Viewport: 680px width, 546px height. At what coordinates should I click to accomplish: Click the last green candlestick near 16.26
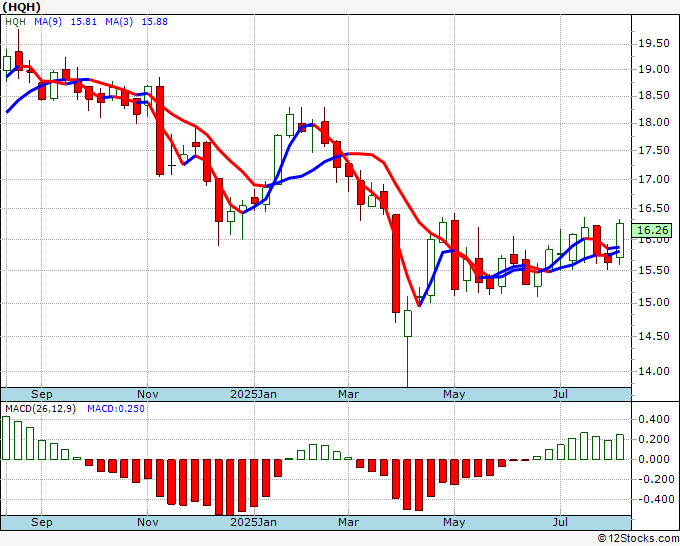coord(620,240)
